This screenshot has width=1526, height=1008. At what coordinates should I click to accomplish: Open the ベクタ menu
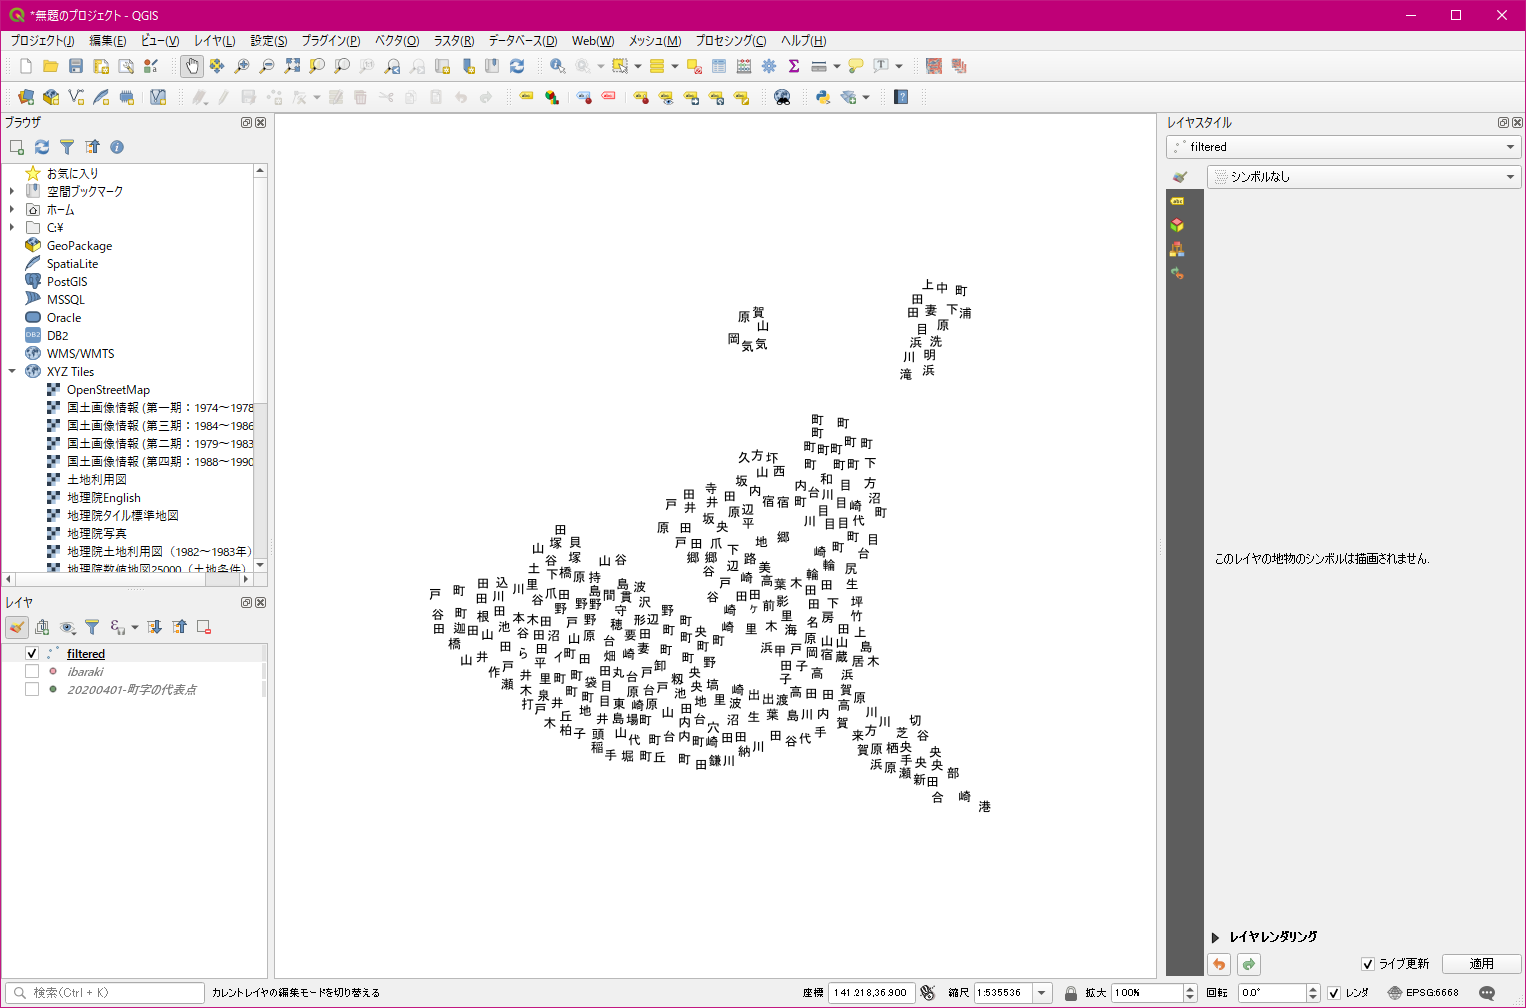[396, 41]
